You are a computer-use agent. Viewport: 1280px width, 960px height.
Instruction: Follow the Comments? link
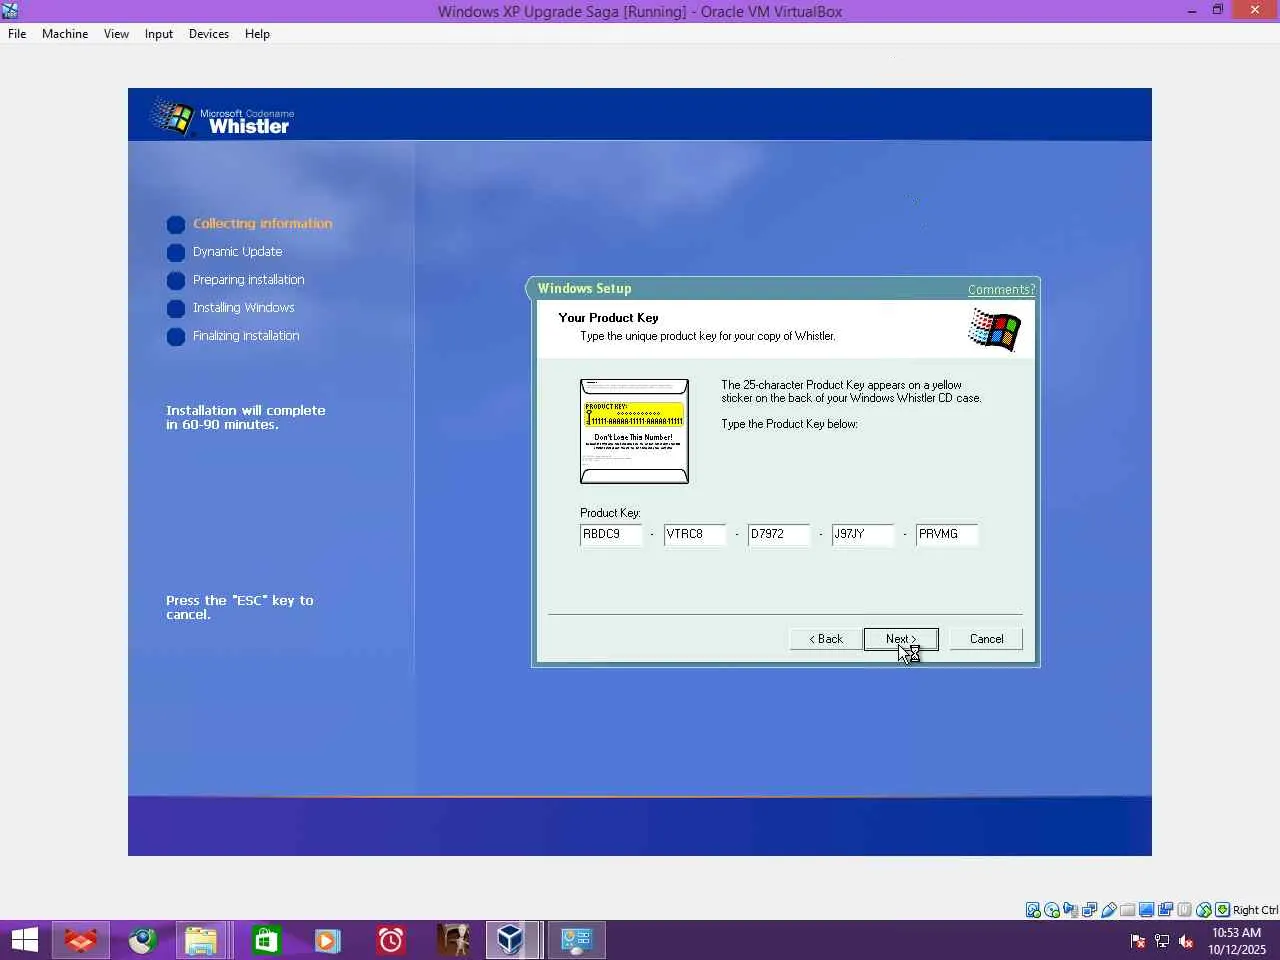pos(1001,289)
